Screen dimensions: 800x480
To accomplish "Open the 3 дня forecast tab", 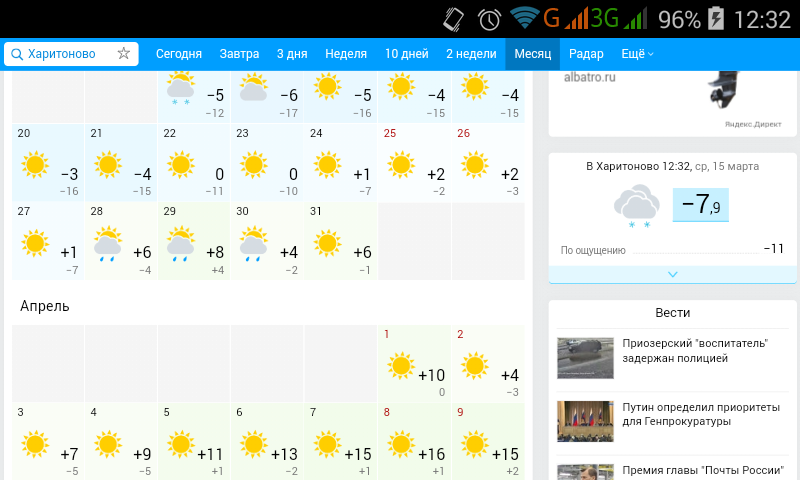I will coord(292,54).
